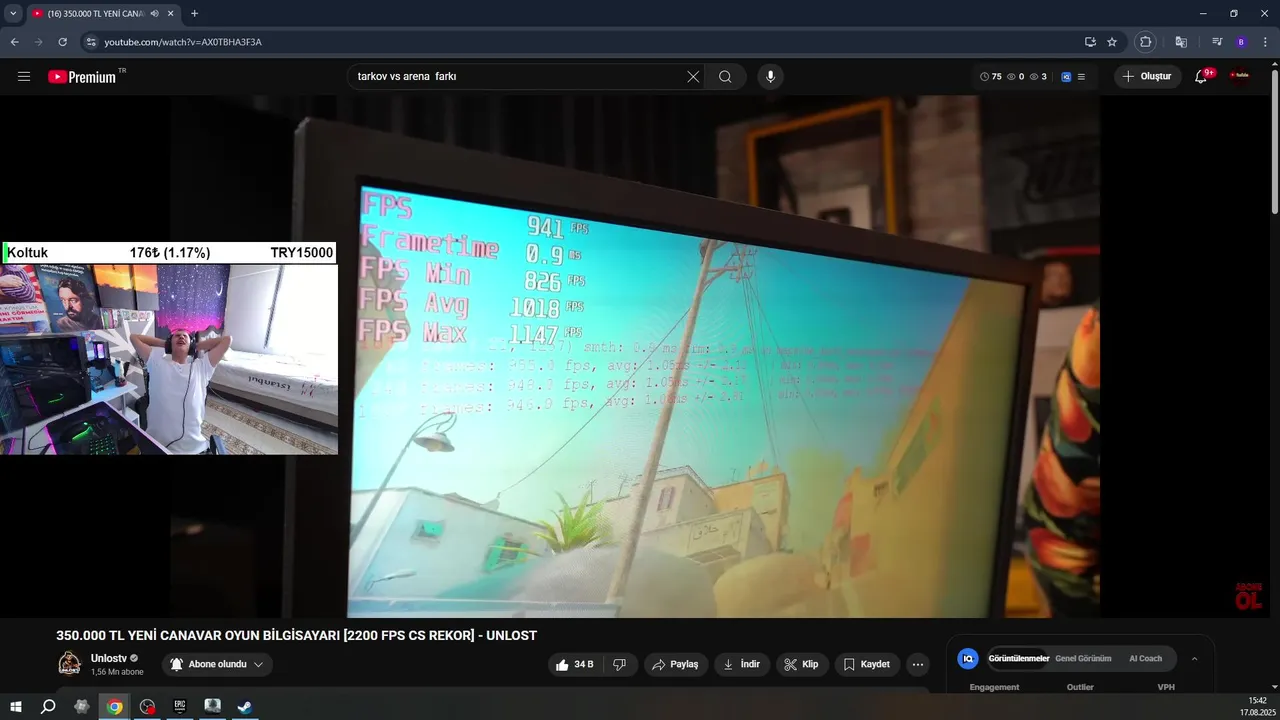Open Epic Games Launcher from taskbar
1280x720 pixels.
pos(180,706)
